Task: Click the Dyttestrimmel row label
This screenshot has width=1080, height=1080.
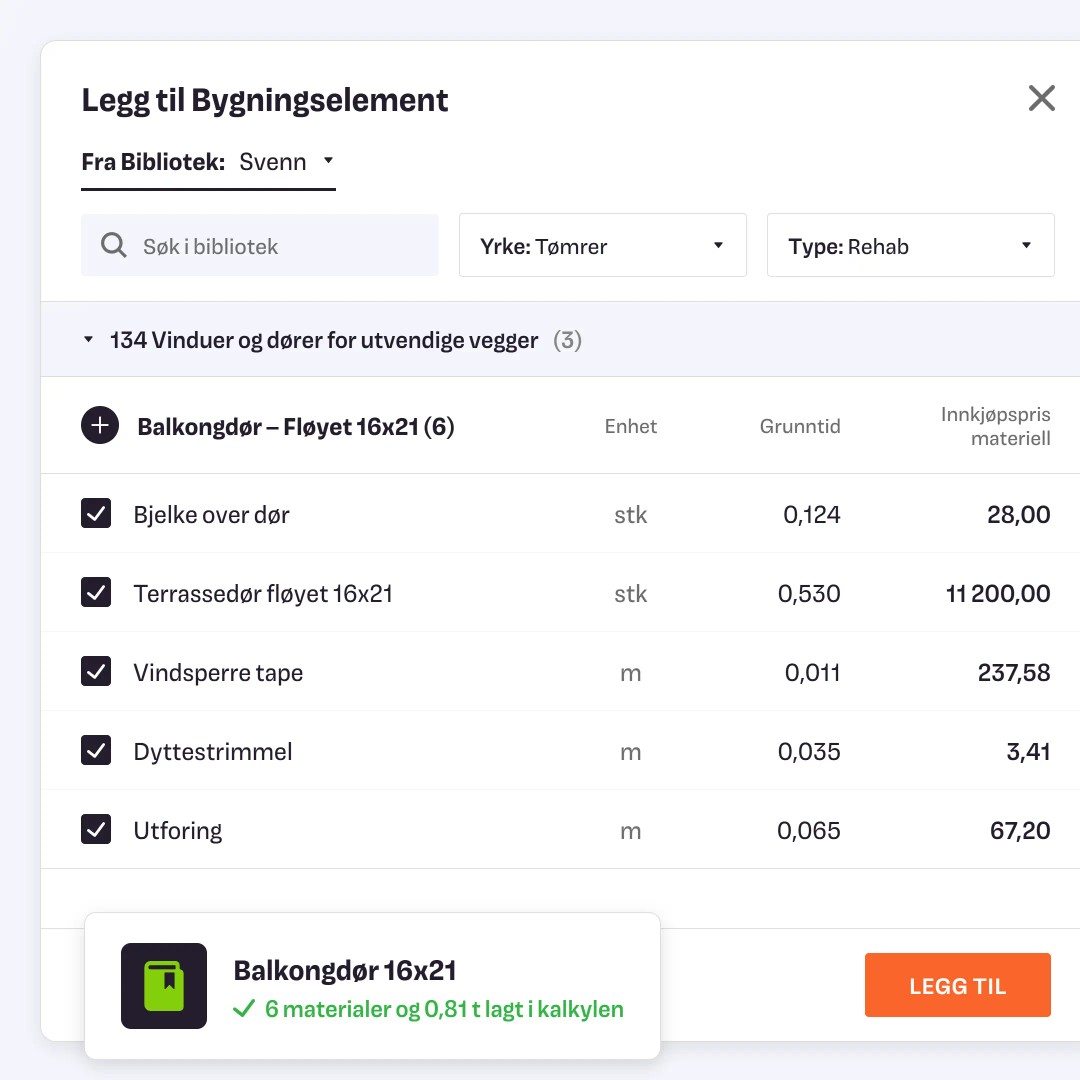Action: [x=213, y=751]
